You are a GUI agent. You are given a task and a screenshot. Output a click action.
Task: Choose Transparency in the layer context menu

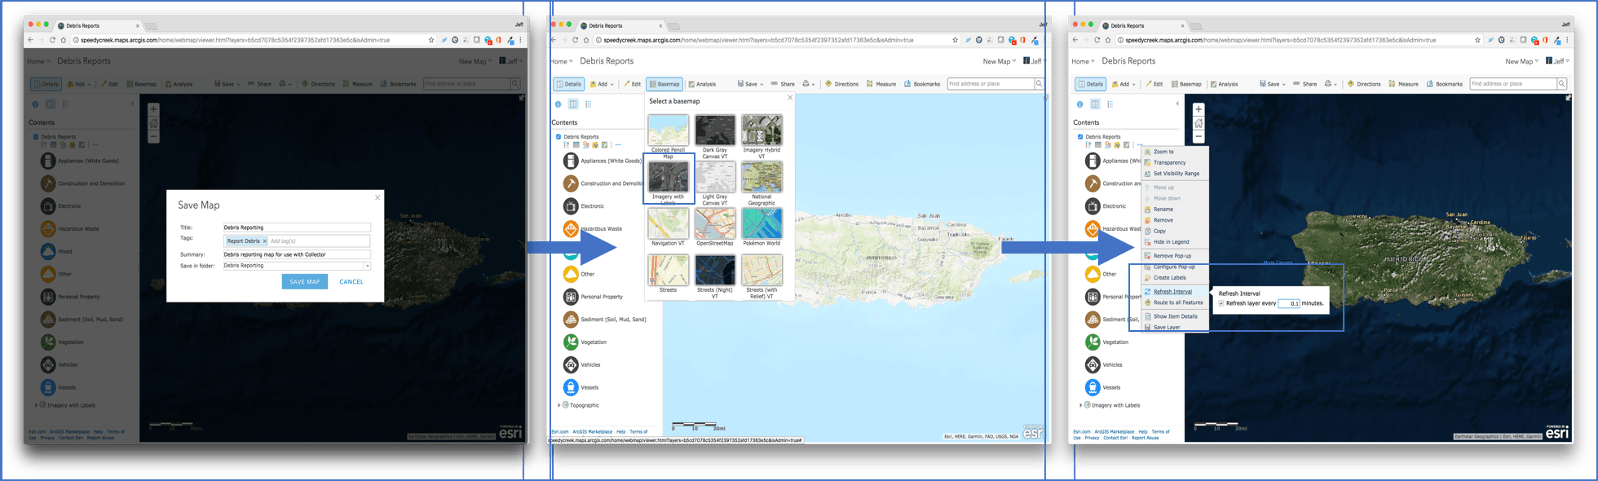(x=1175, y=162)
